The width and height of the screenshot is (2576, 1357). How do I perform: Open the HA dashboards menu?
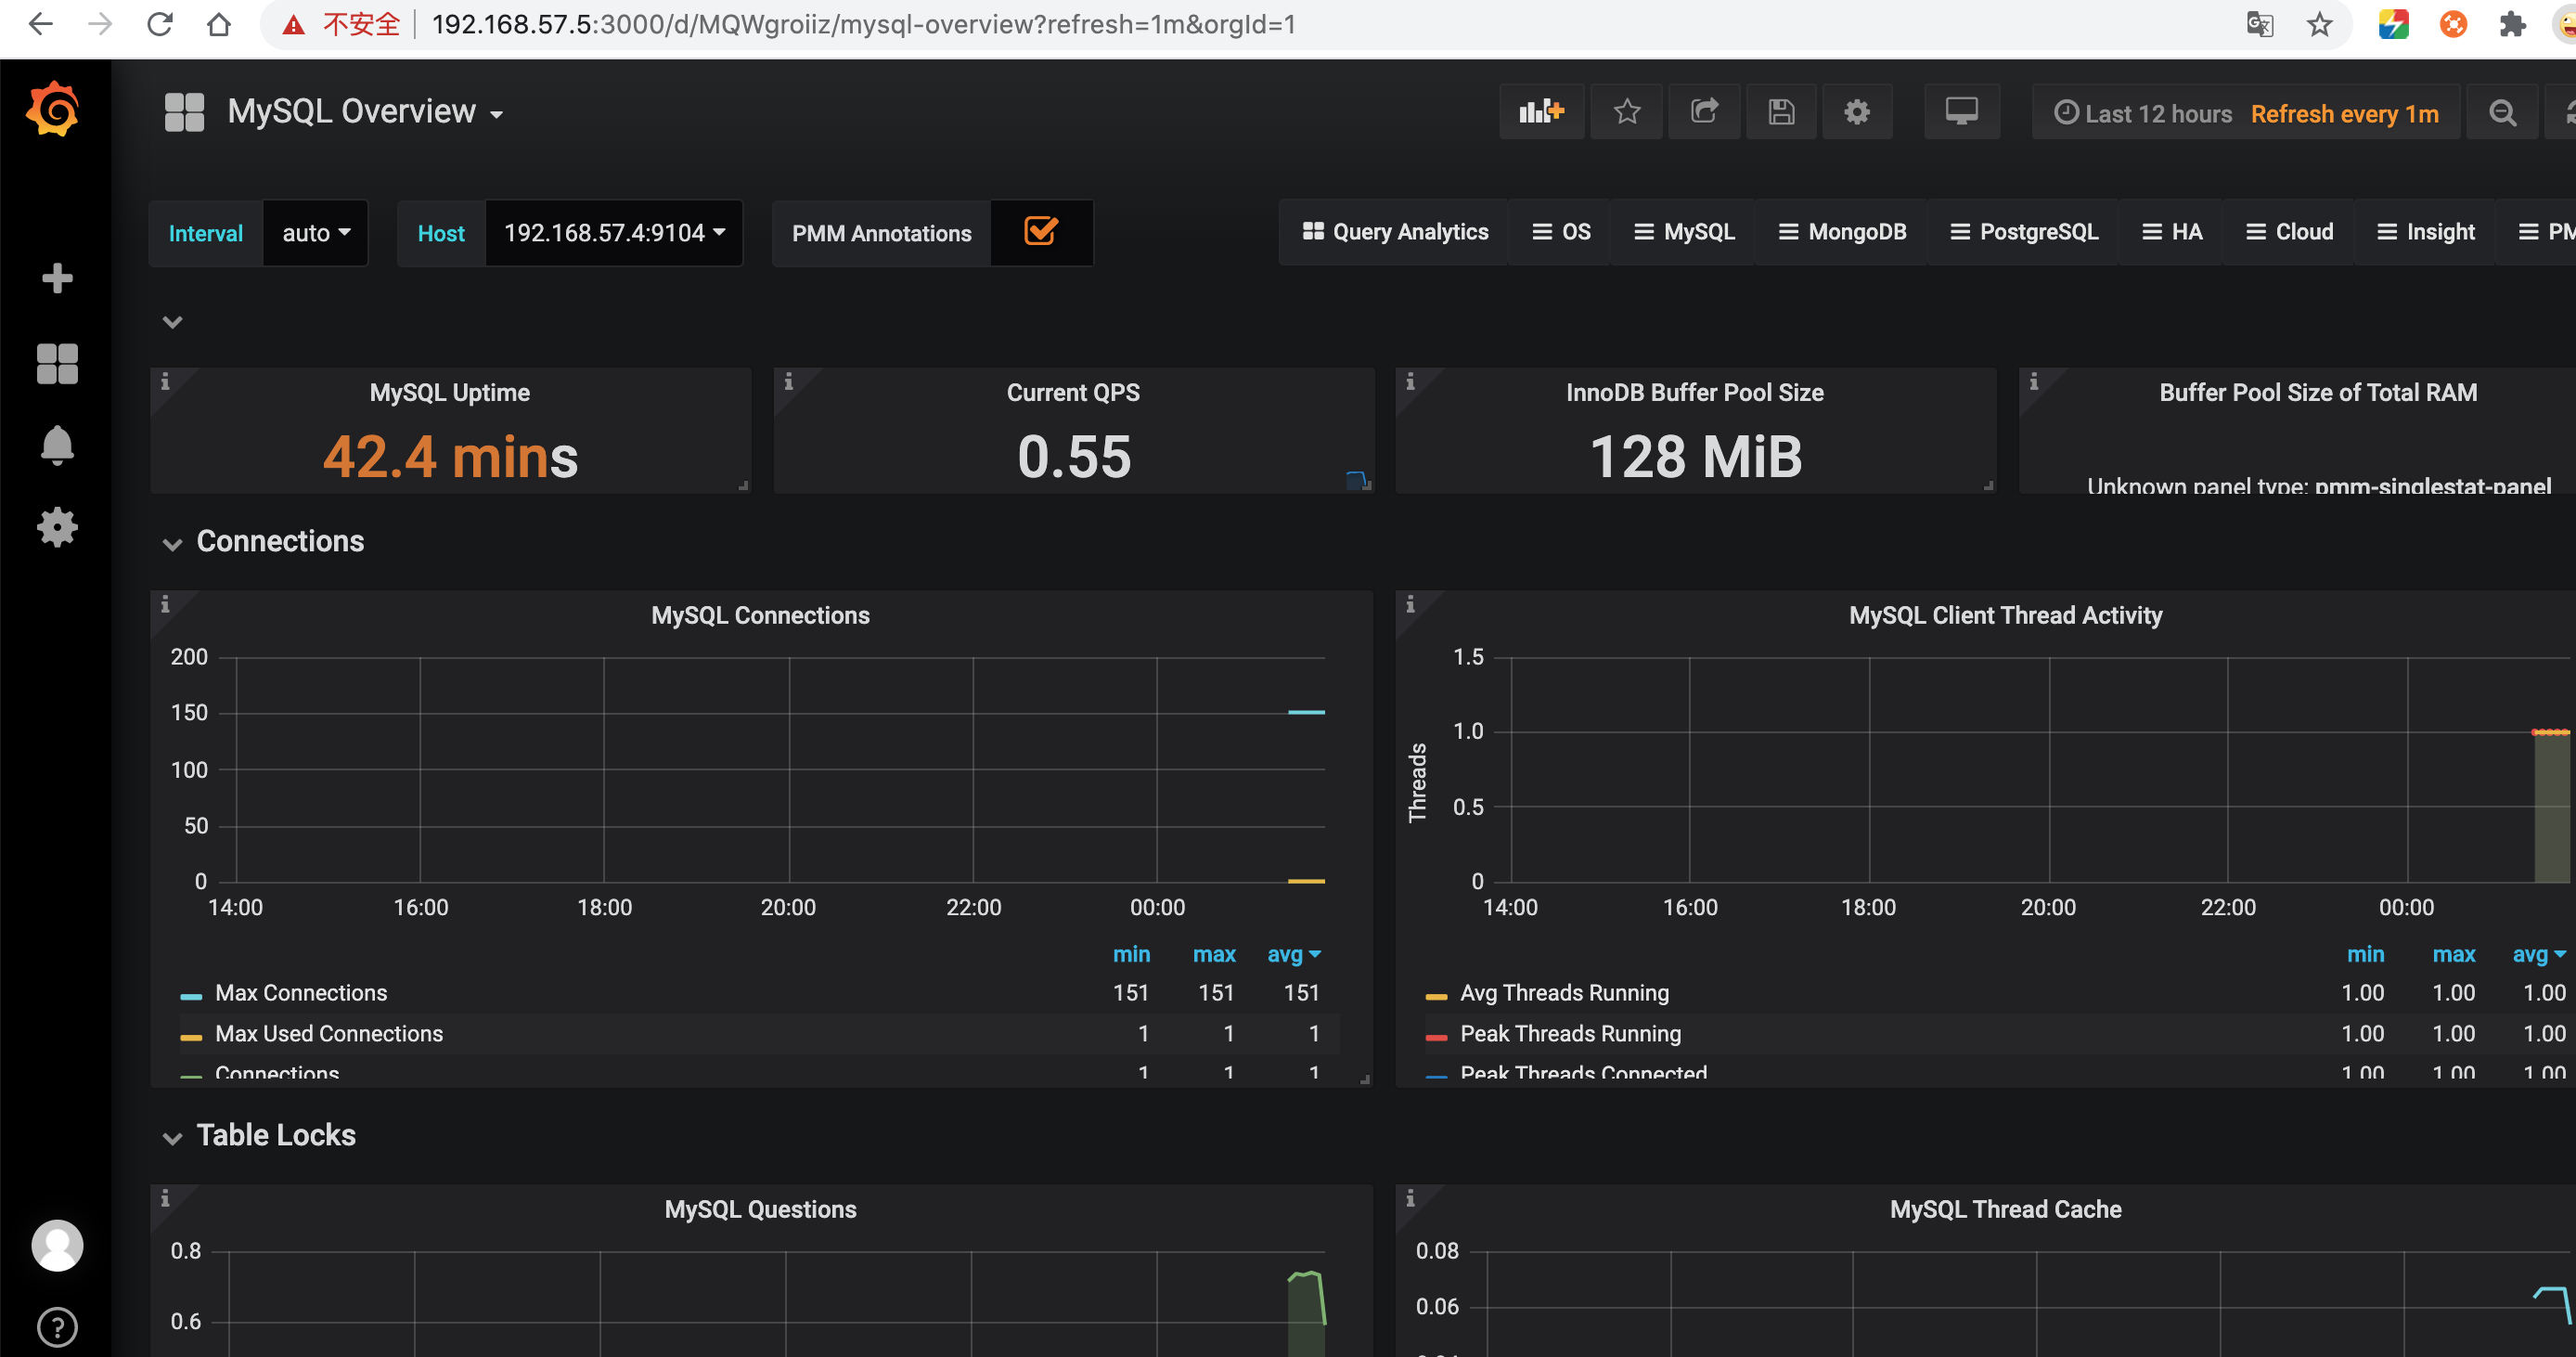pos(2172,232)
